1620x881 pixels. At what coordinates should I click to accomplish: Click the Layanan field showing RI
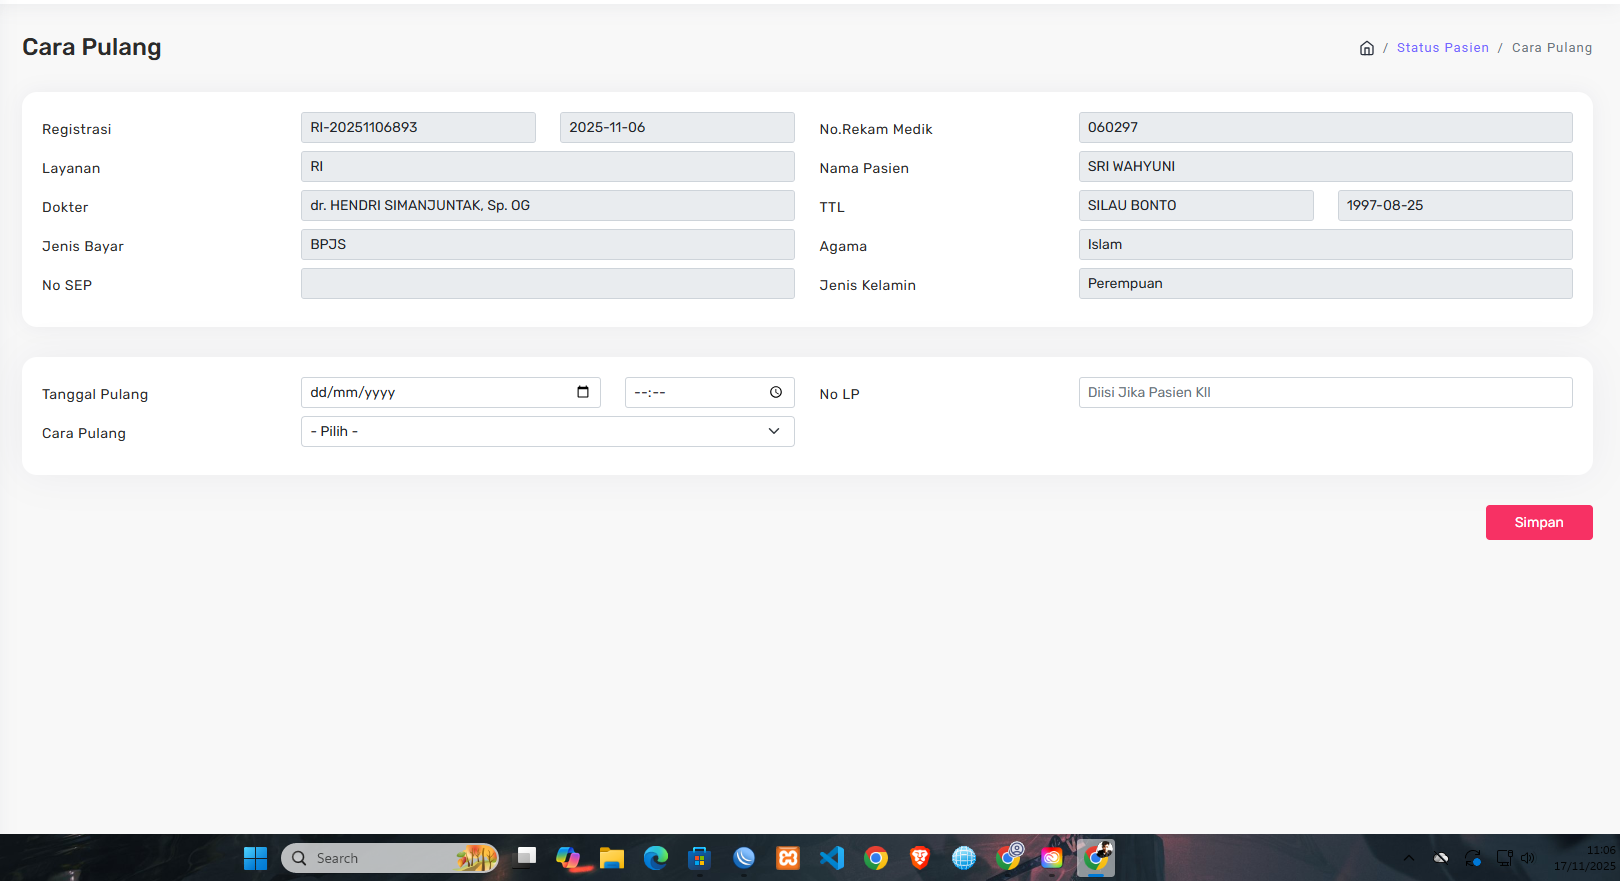(548, 167)
